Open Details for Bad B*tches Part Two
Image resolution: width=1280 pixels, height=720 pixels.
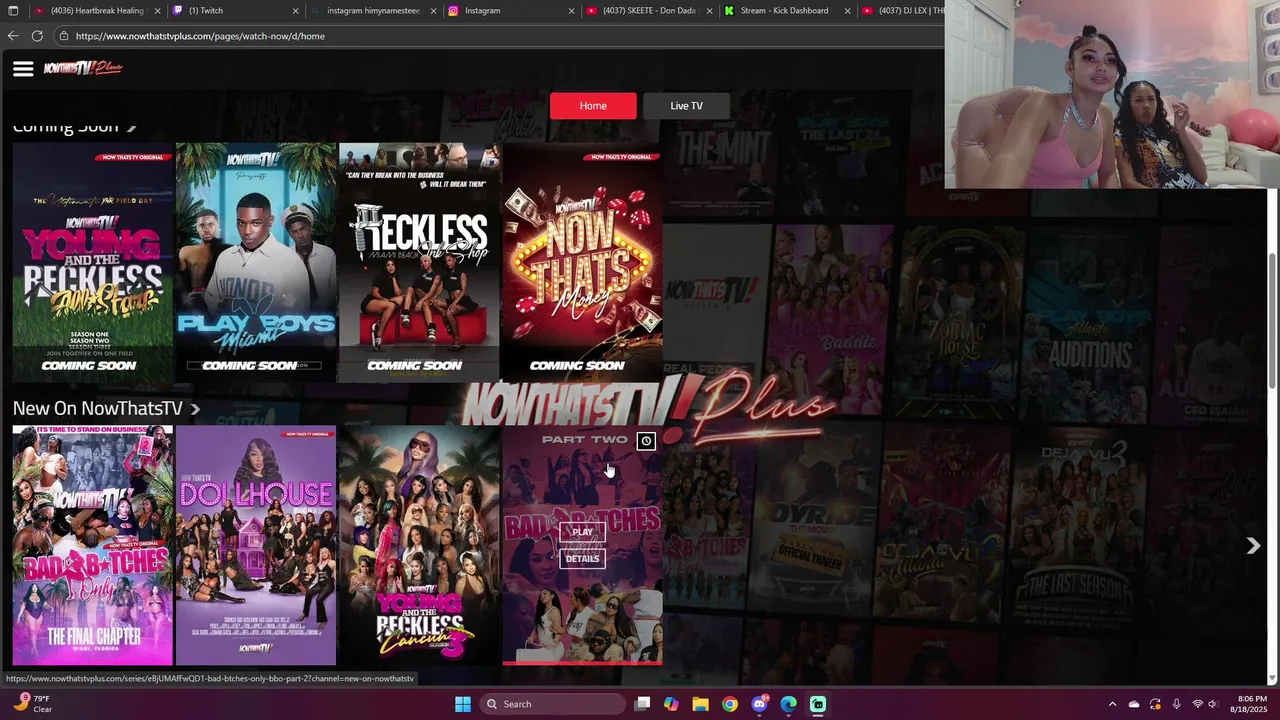click(582, 559)
